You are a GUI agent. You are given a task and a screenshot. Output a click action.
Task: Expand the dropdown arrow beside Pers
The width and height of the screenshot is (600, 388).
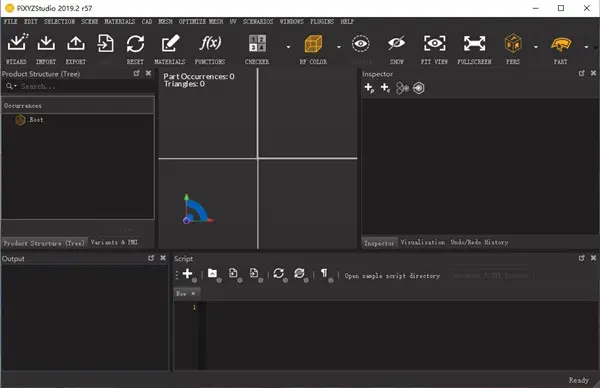point(536,47)
